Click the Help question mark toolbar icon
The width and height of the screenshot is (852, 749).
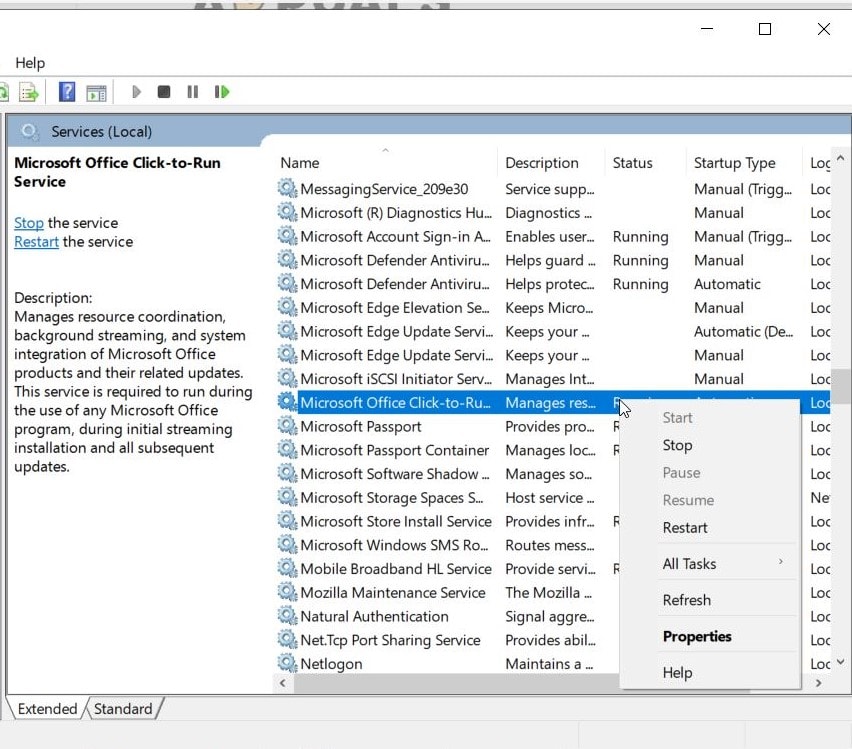68,91
